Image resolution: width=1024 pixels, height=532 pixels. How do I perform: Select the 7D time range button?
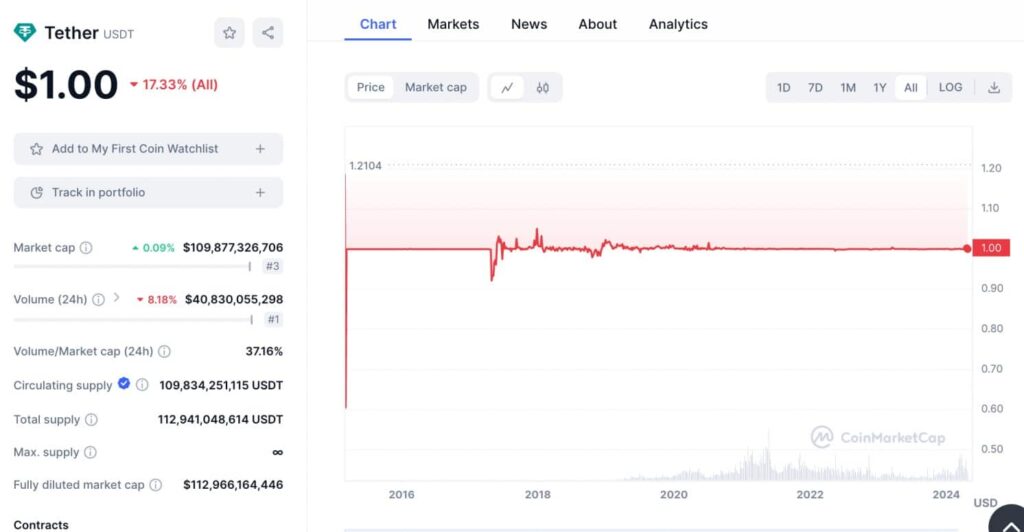(x=815, y=88)
